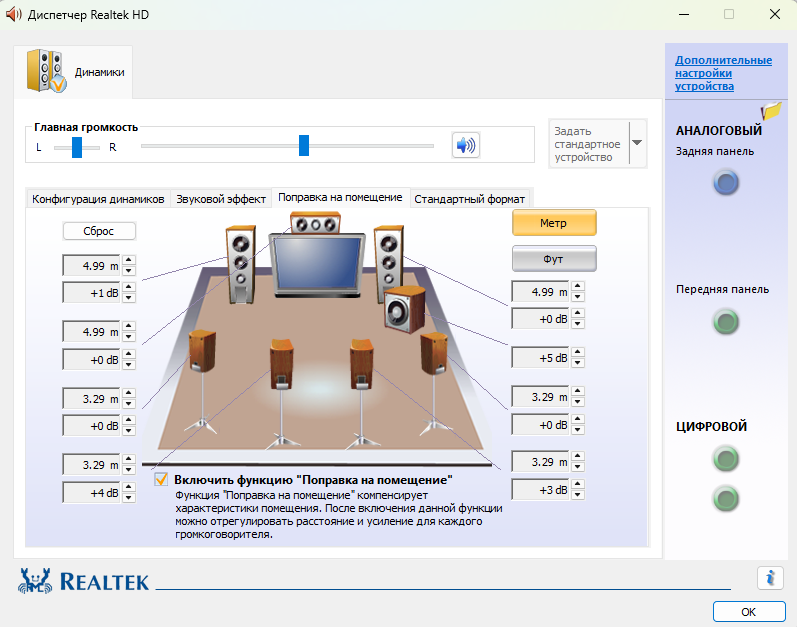Decrease the +1 dB gain with down arrow
The height and width of the screenshot is (627, 797).
[129, 298]
